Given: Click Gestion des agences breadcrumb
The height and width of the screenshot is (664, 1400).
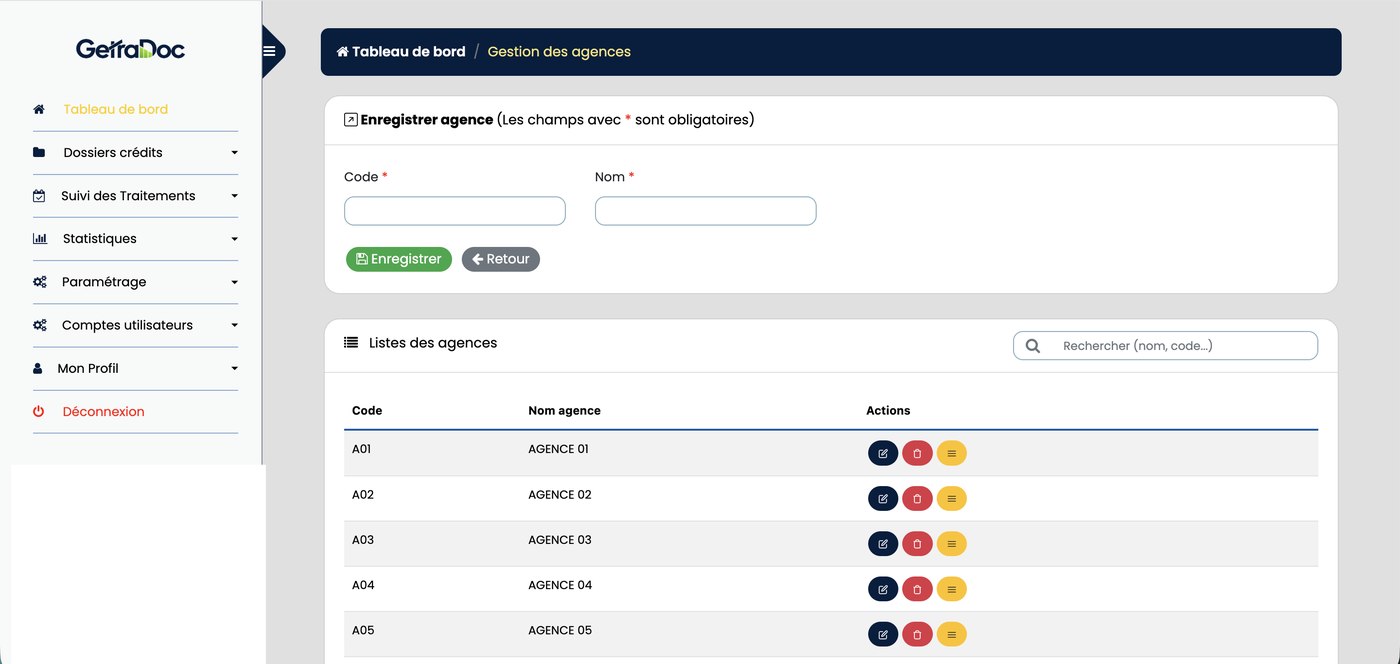Looking at the screenshot, I should tap(559, 51).
